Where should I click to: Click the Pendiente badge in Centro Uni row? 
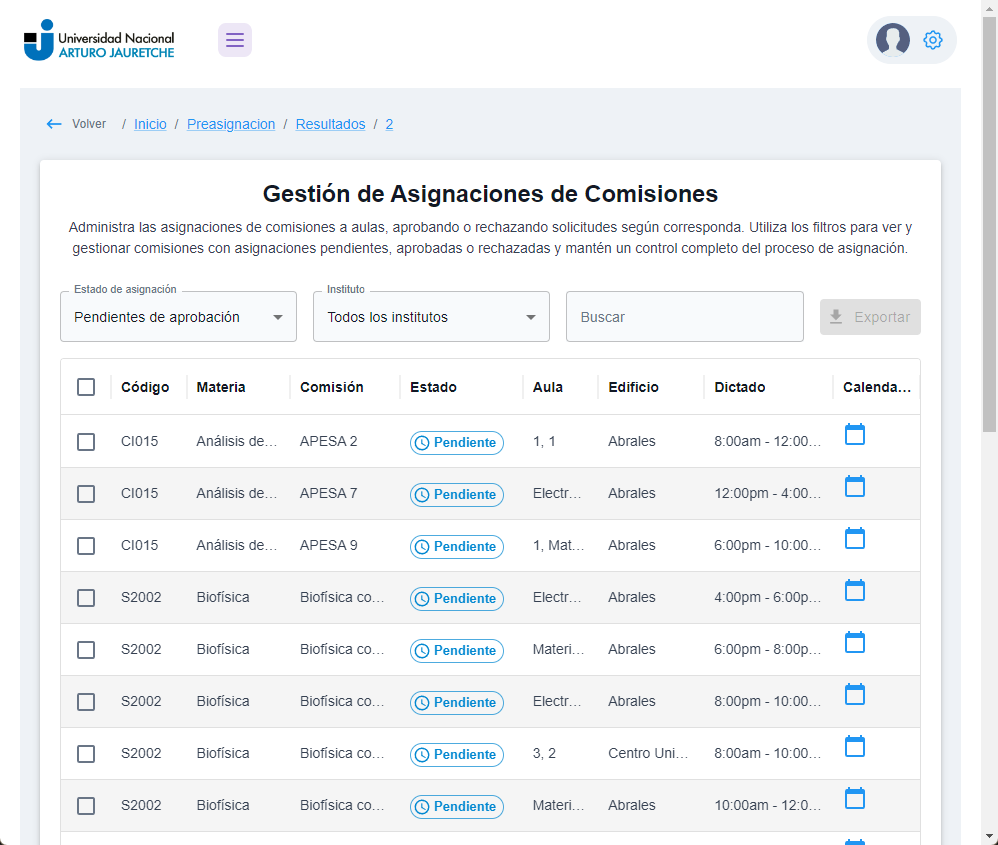(457, 755)
